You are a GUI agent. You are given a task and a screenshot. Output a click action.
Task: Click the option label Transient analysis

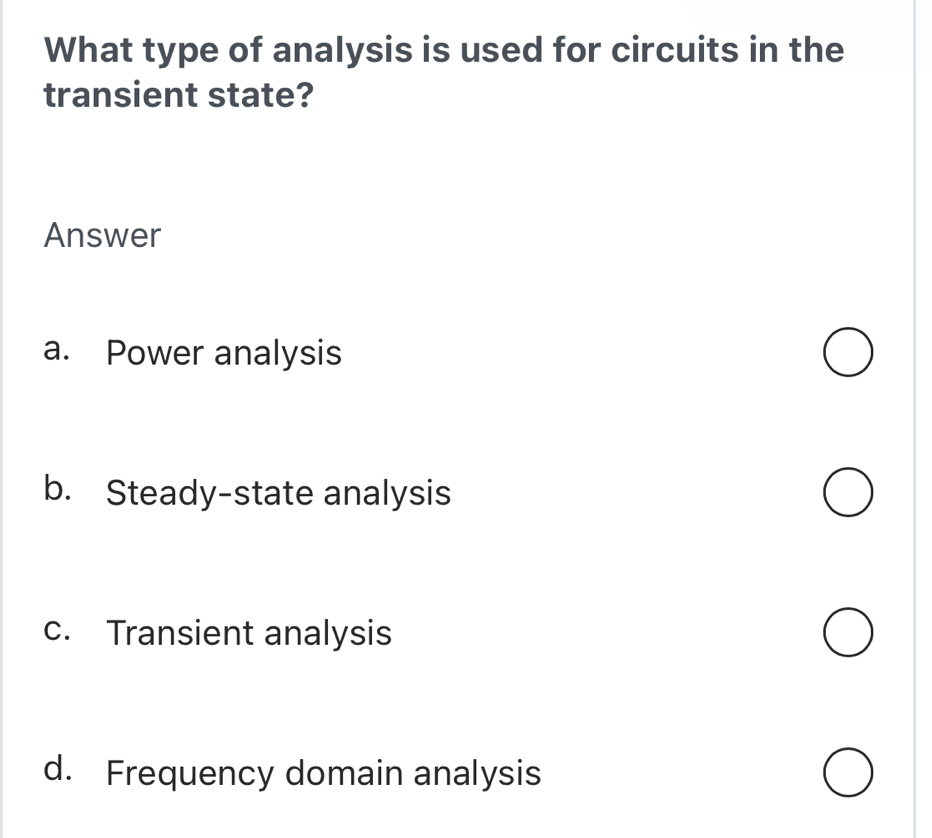(x=249, y=632)
